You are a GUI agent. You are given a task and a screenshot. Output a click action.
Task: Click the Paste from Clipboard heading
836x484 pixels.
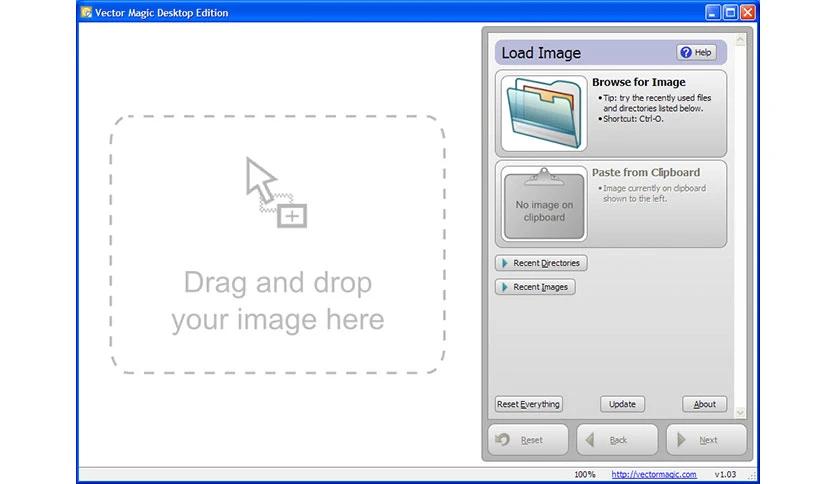coord(646,172)
